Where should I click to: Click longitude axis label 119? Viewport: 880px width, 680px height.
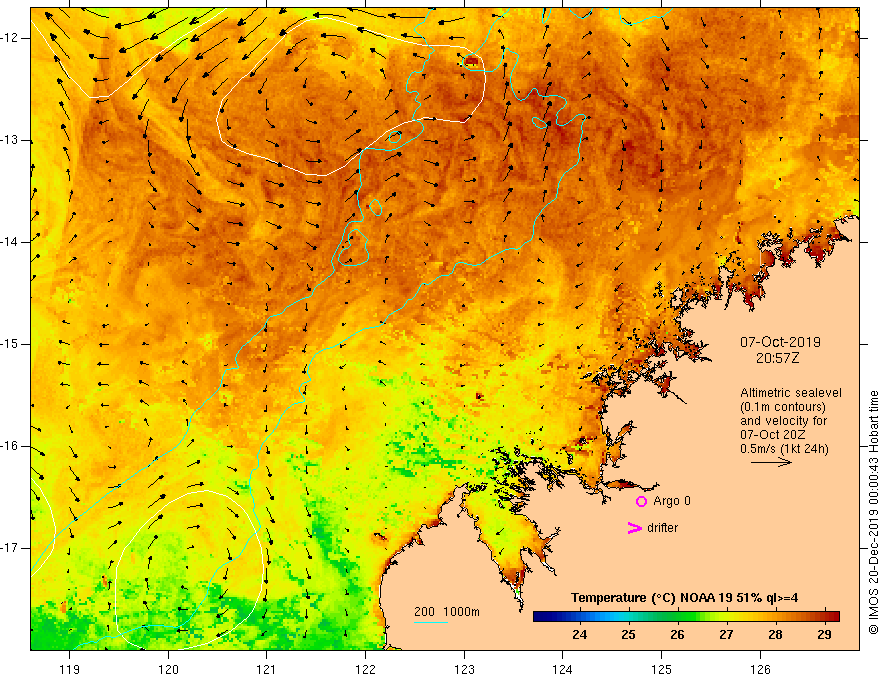69,669
